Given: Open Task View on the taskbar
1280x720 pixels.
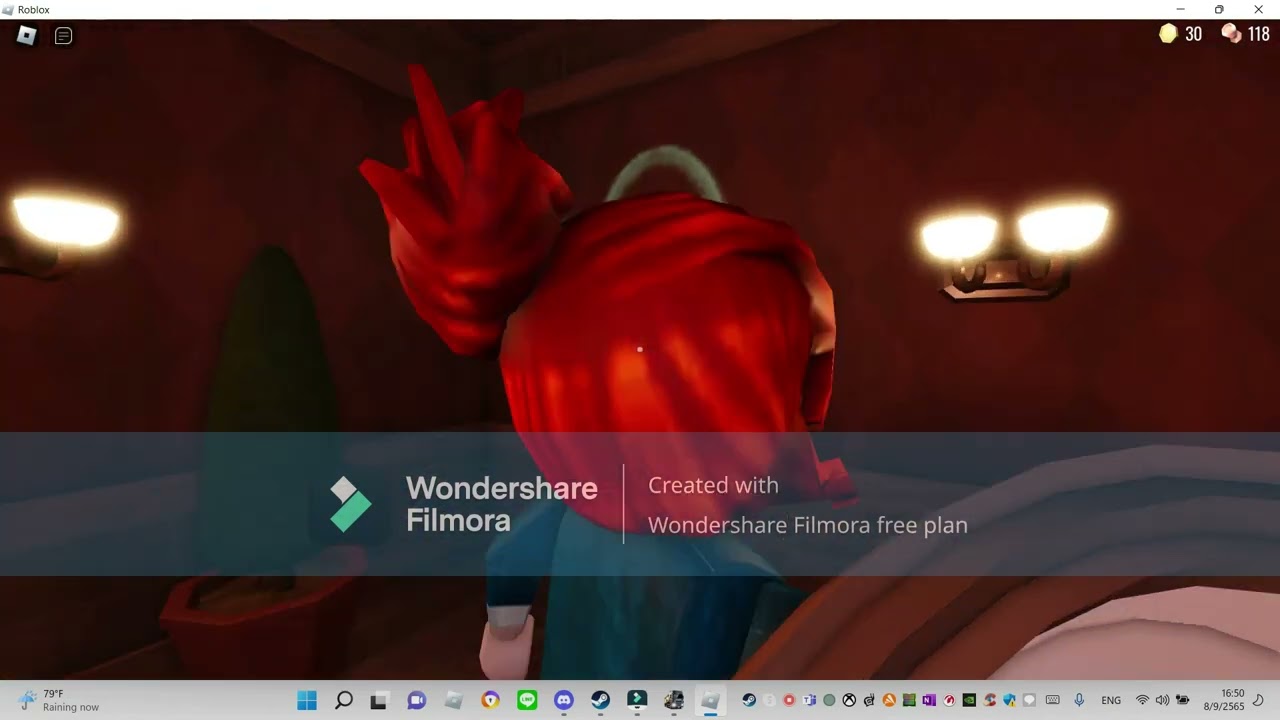Looking at the screenshot, I should [379, 701].
